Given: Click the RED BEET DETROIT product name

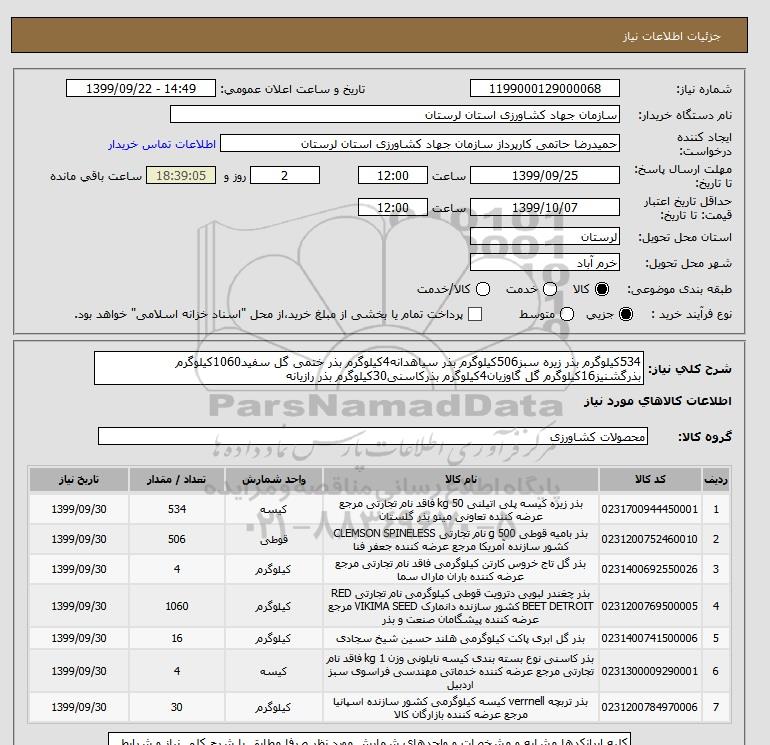Looking at the screenshot, I should pyautogui.click(x=461, y=607).
